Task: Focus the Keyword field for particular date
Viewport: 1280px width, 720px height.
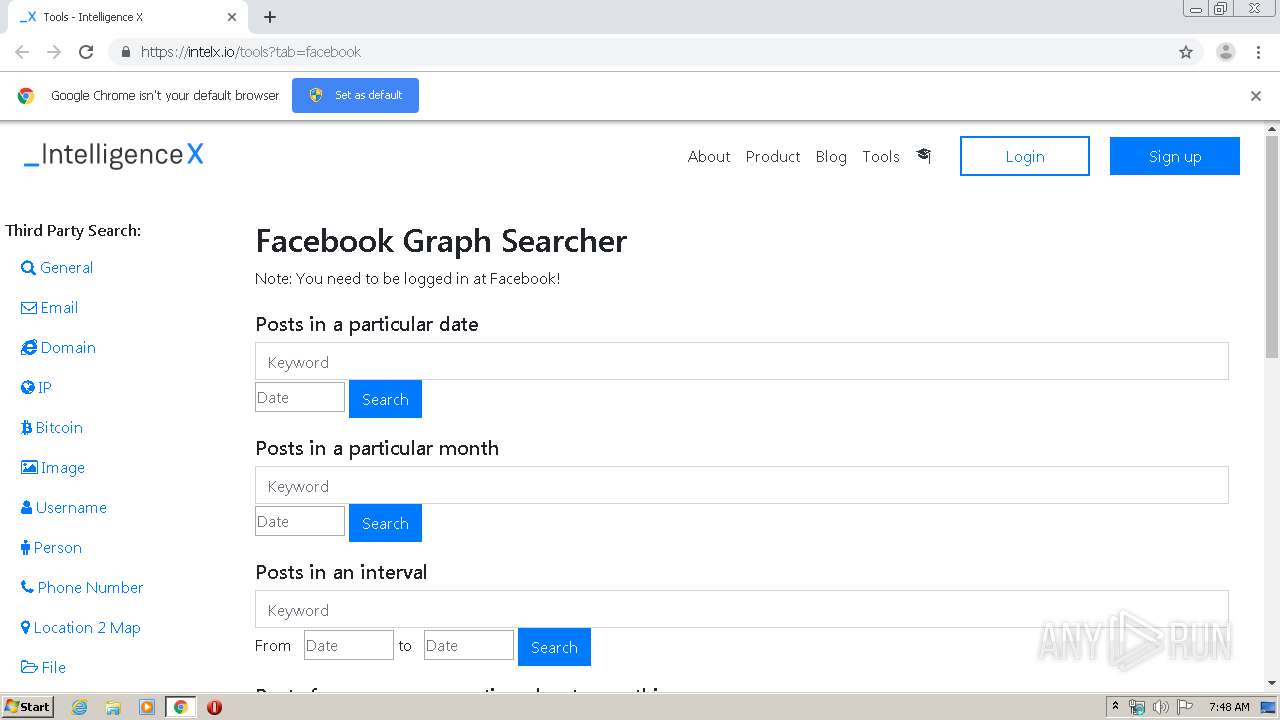Action: (x=742, y=361)
